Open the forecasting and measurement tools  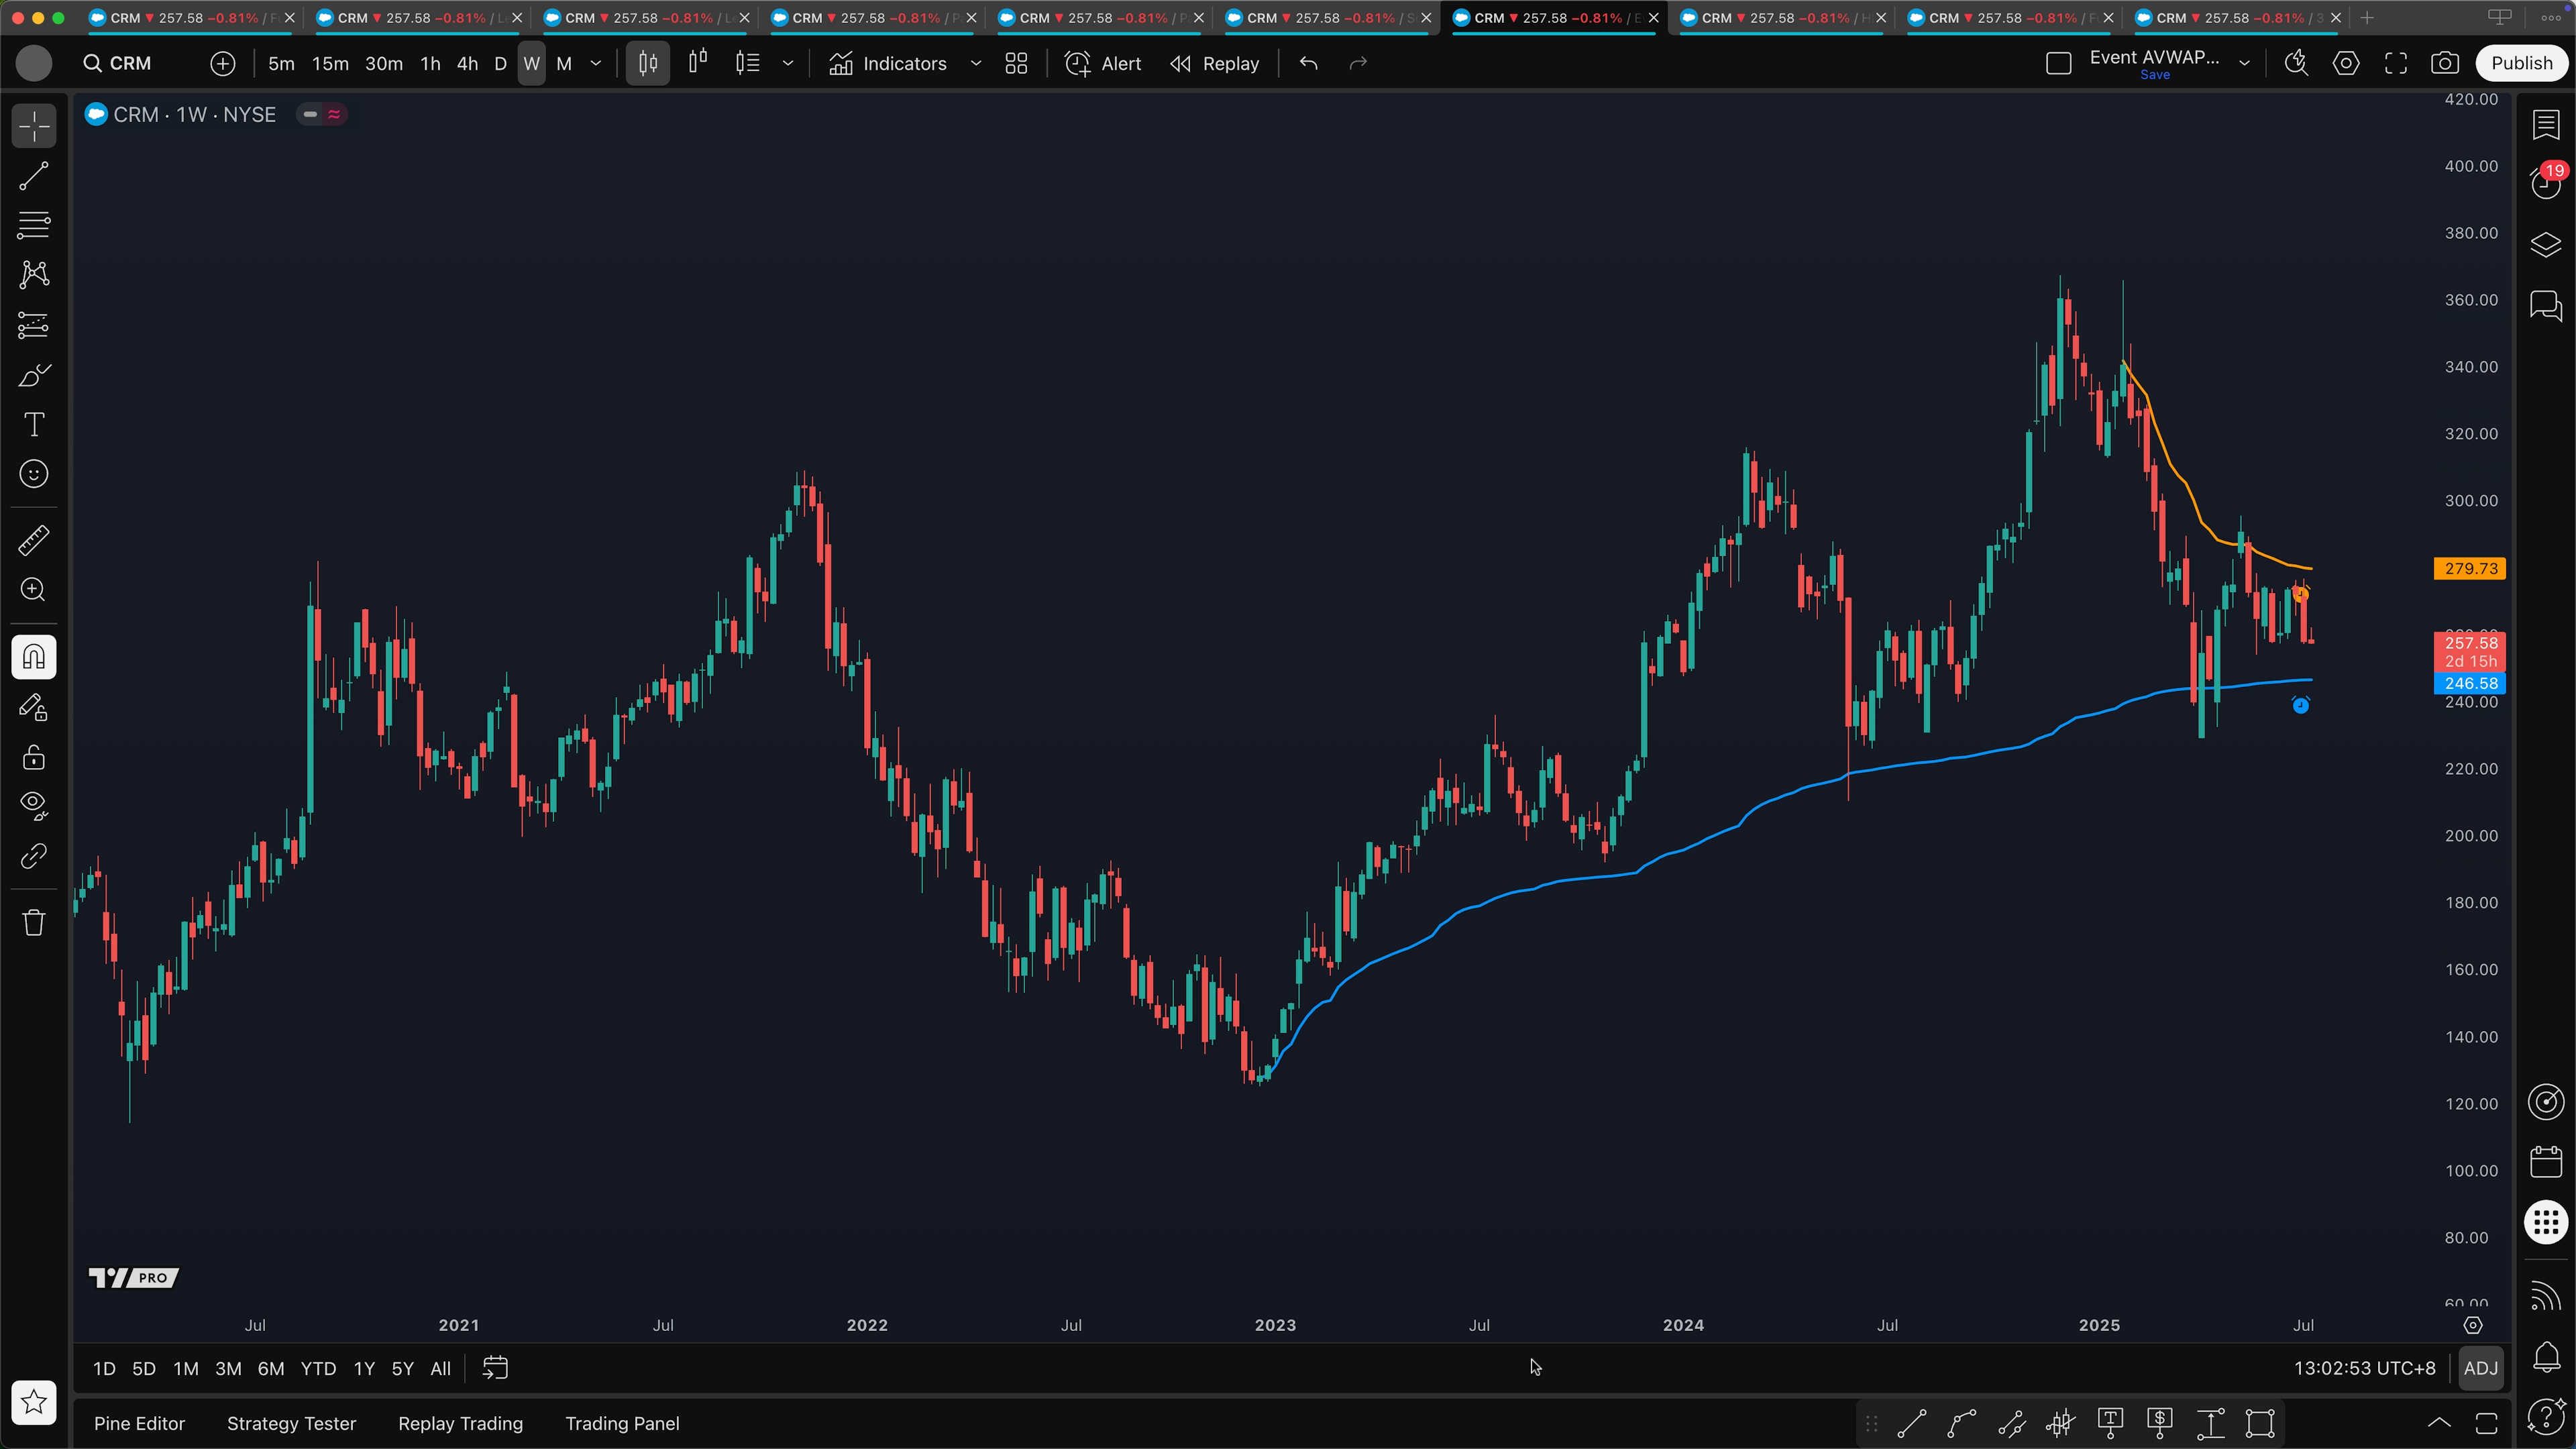tap(34, 325)
